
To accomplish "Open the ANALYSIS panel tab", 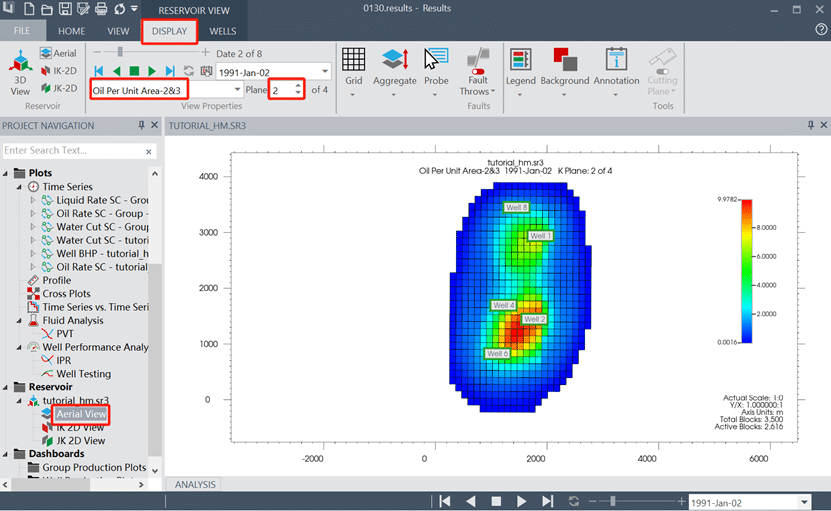I will (196, 485).
